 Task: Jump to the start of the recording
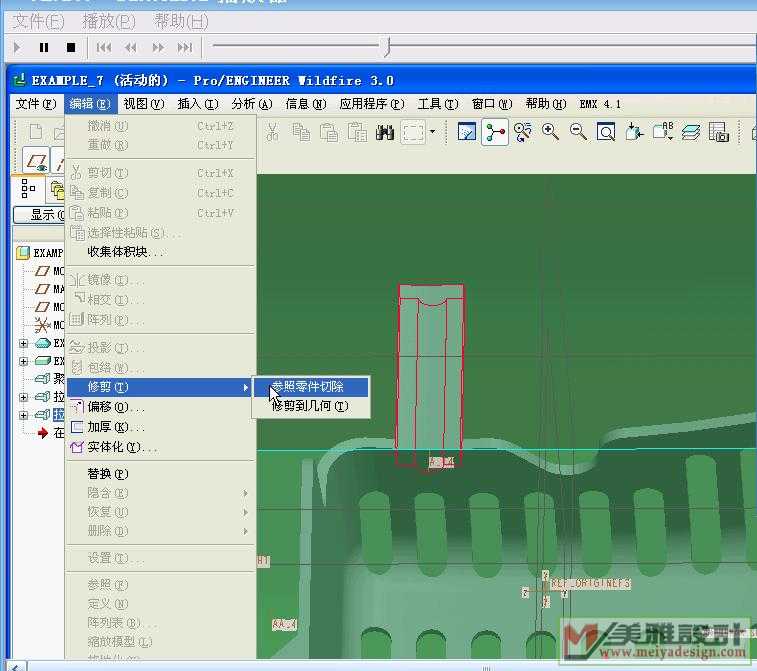104,47
